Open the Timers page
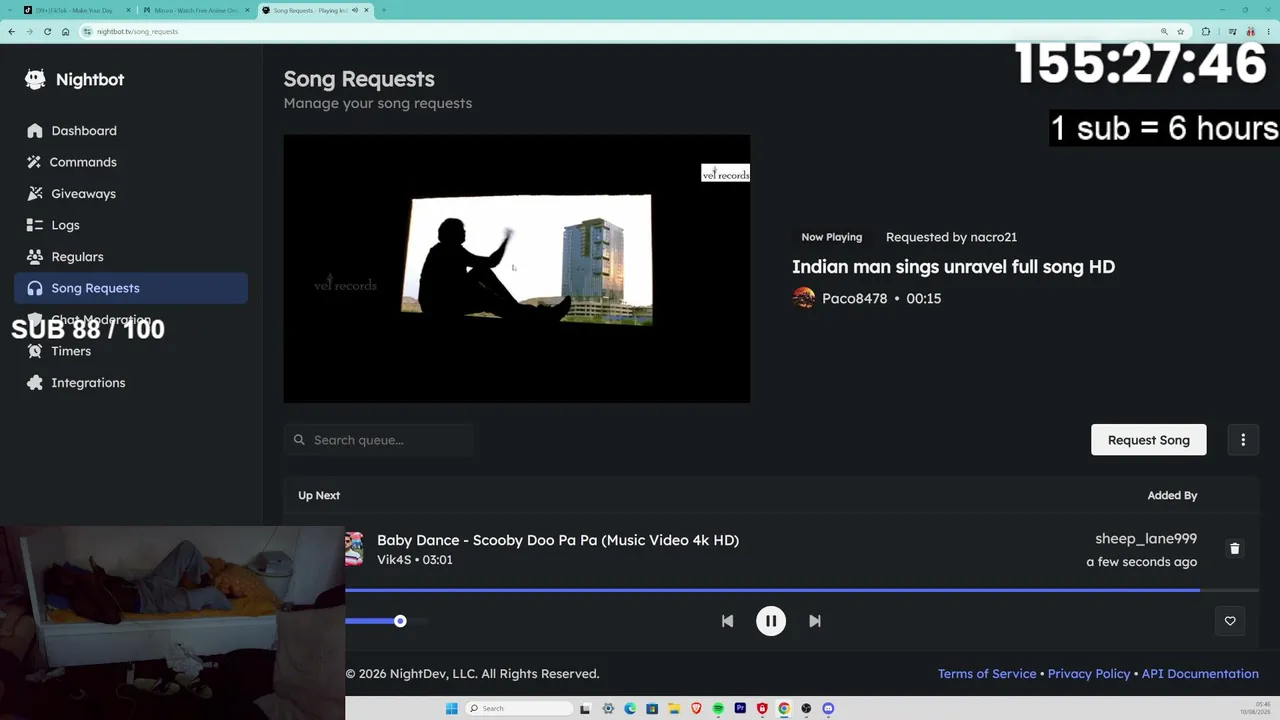This screenshot has width=1280, height=720. [x=131, y=351]
